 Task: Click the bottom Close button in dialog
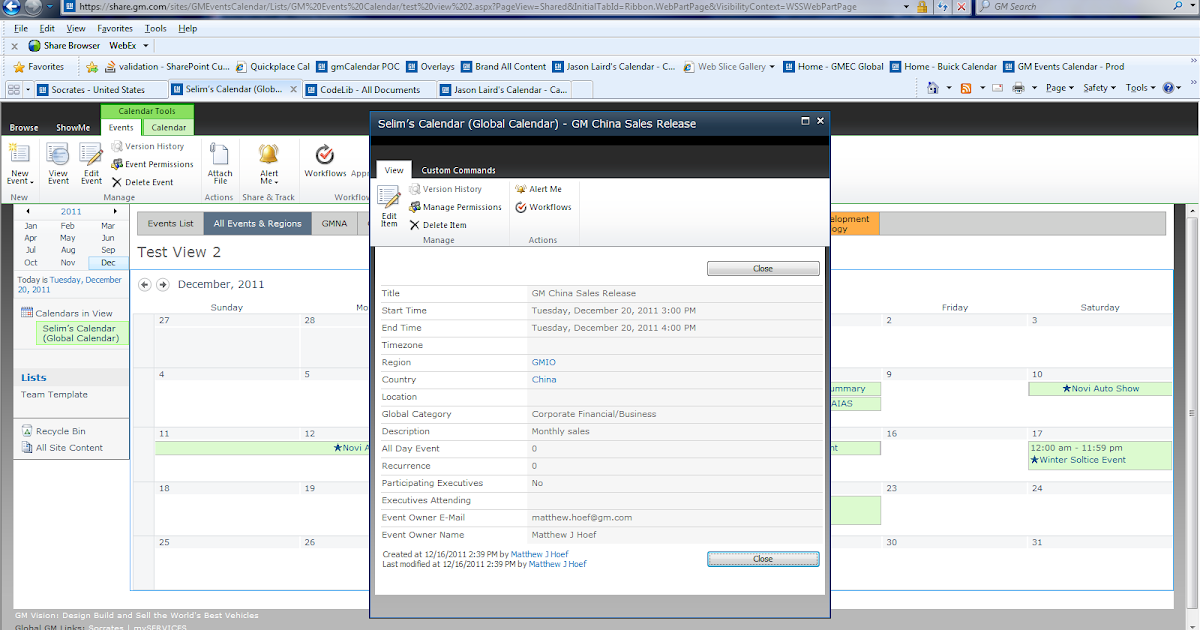point(763,559)
